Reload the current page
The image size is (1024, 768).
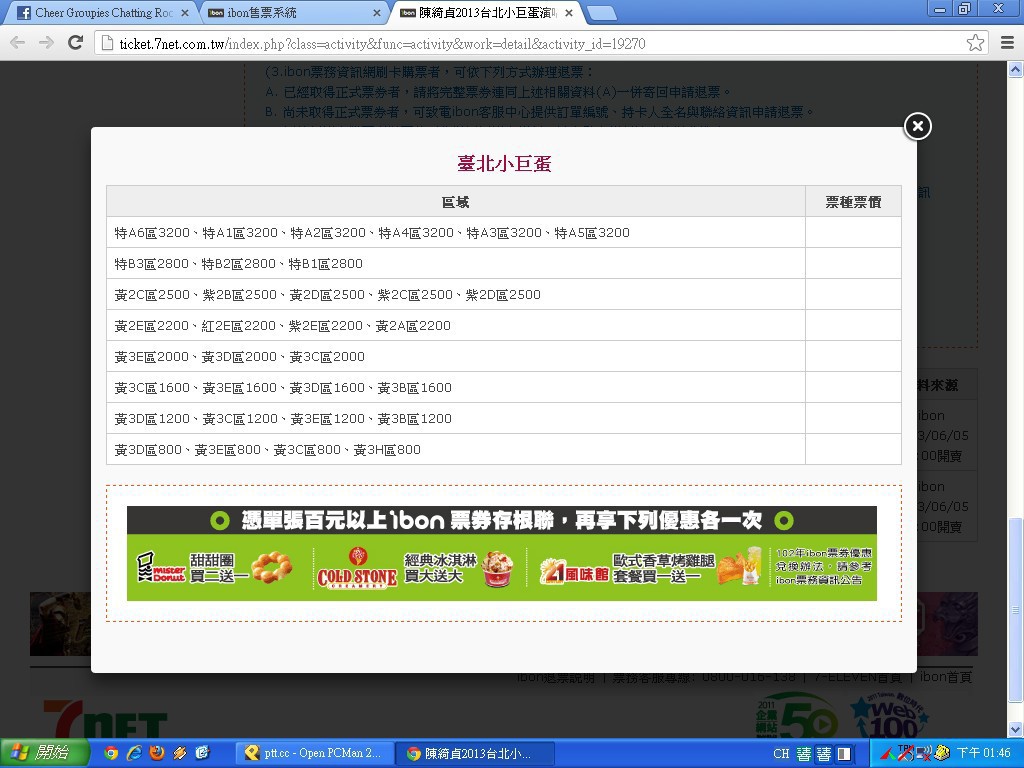[x=75, y=43]
